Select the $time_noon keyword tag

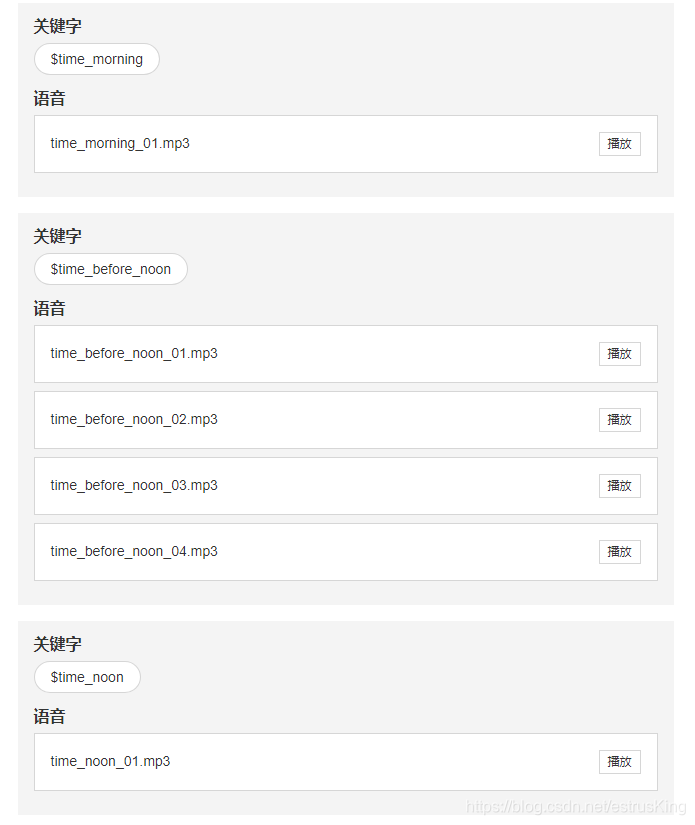[87, 677]
